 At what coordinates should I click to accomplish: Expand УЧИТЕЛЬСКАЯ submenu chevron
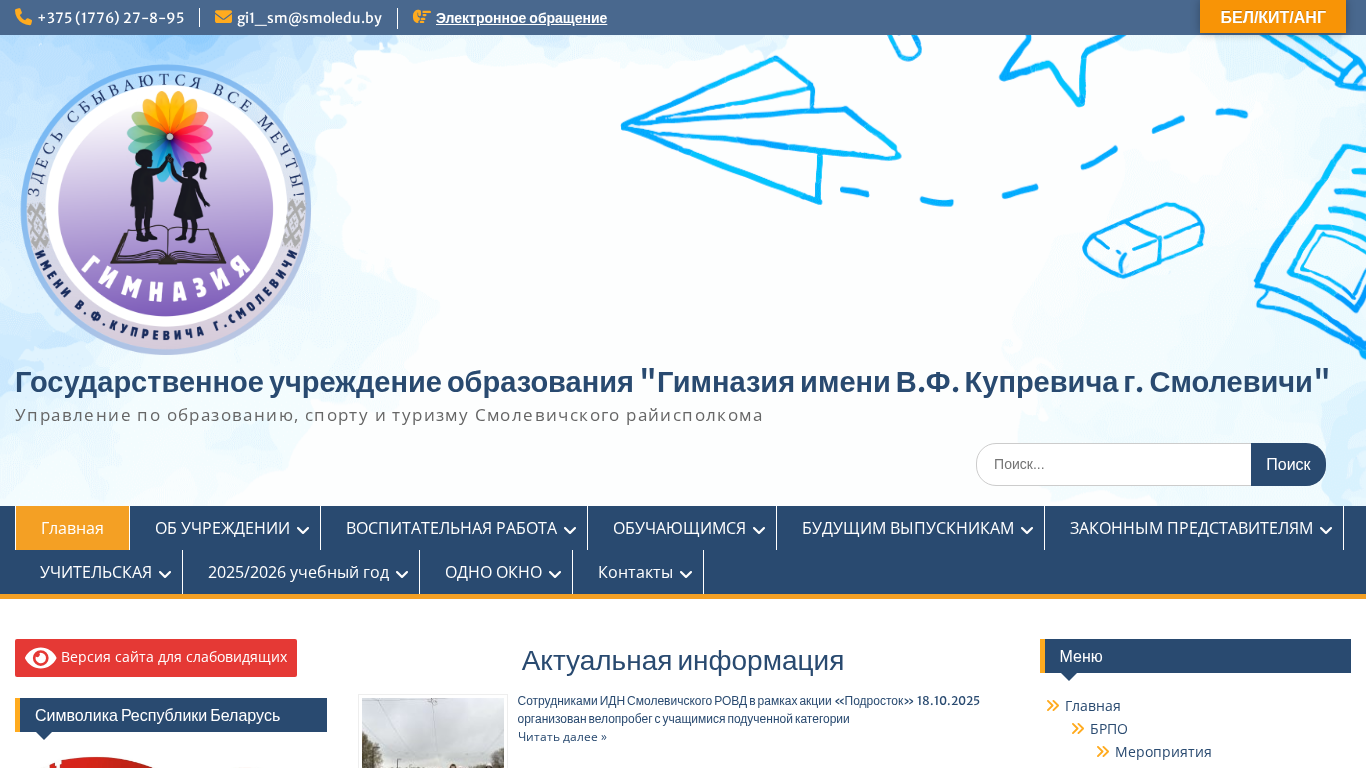(165, 574)
